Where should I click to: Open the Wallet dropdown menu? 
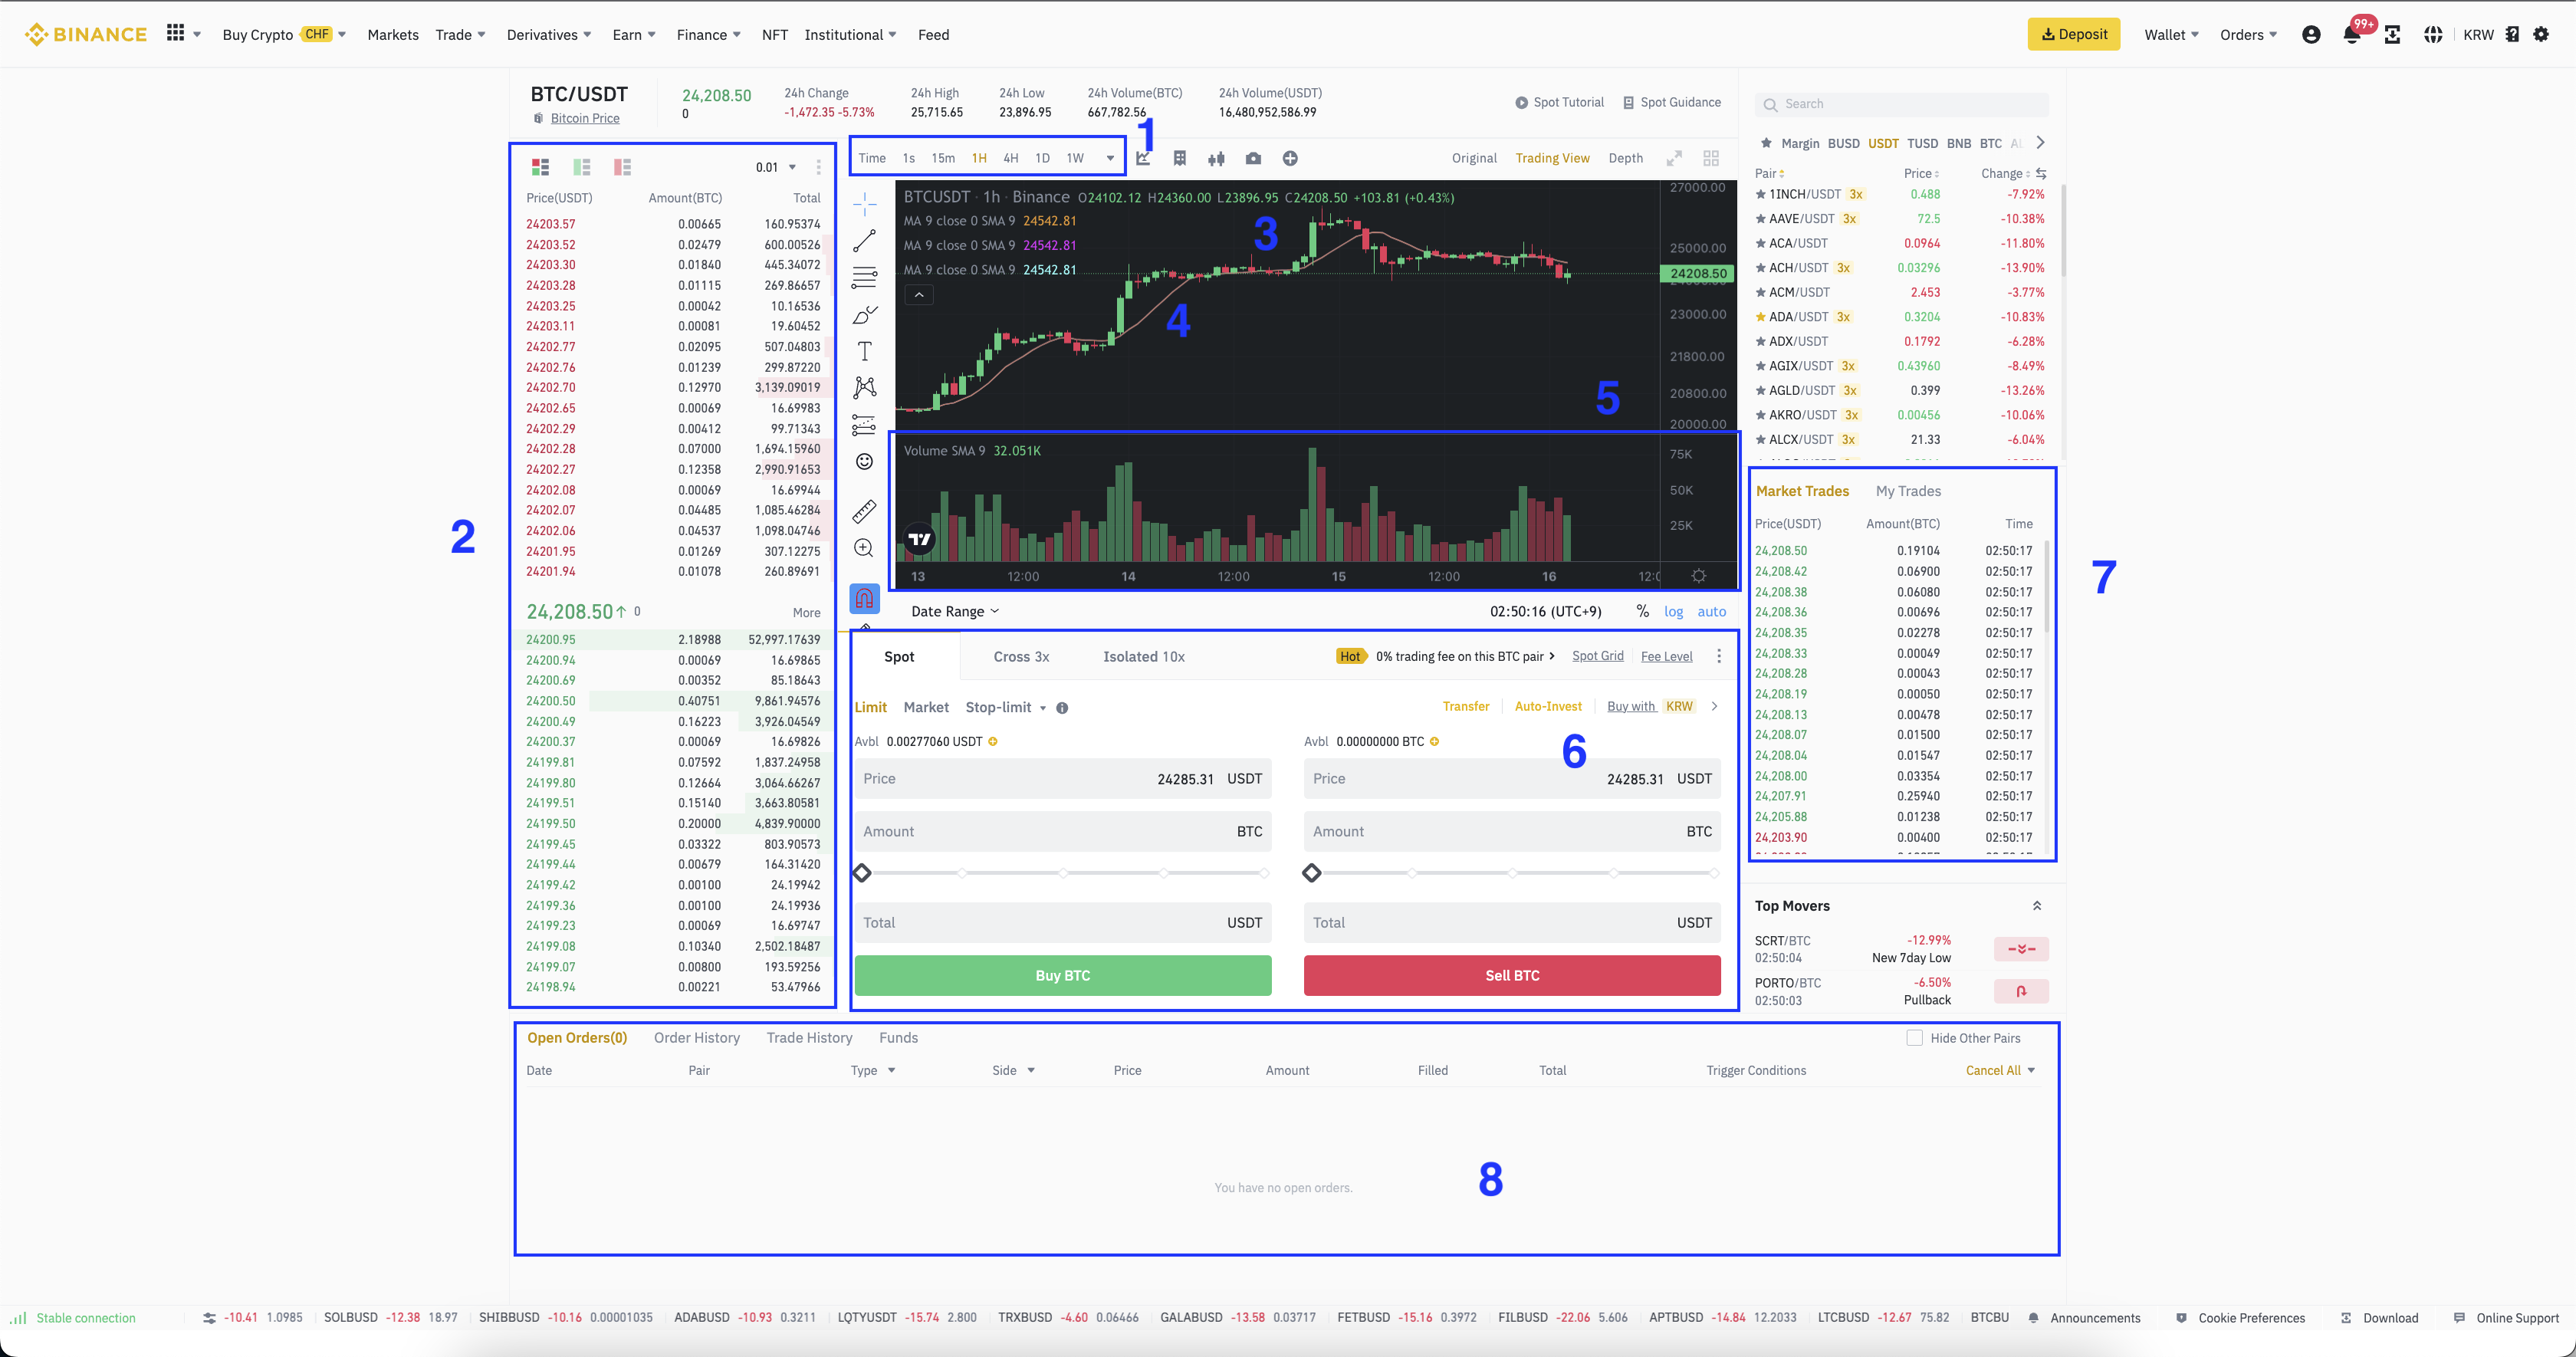click(2171, 34)
